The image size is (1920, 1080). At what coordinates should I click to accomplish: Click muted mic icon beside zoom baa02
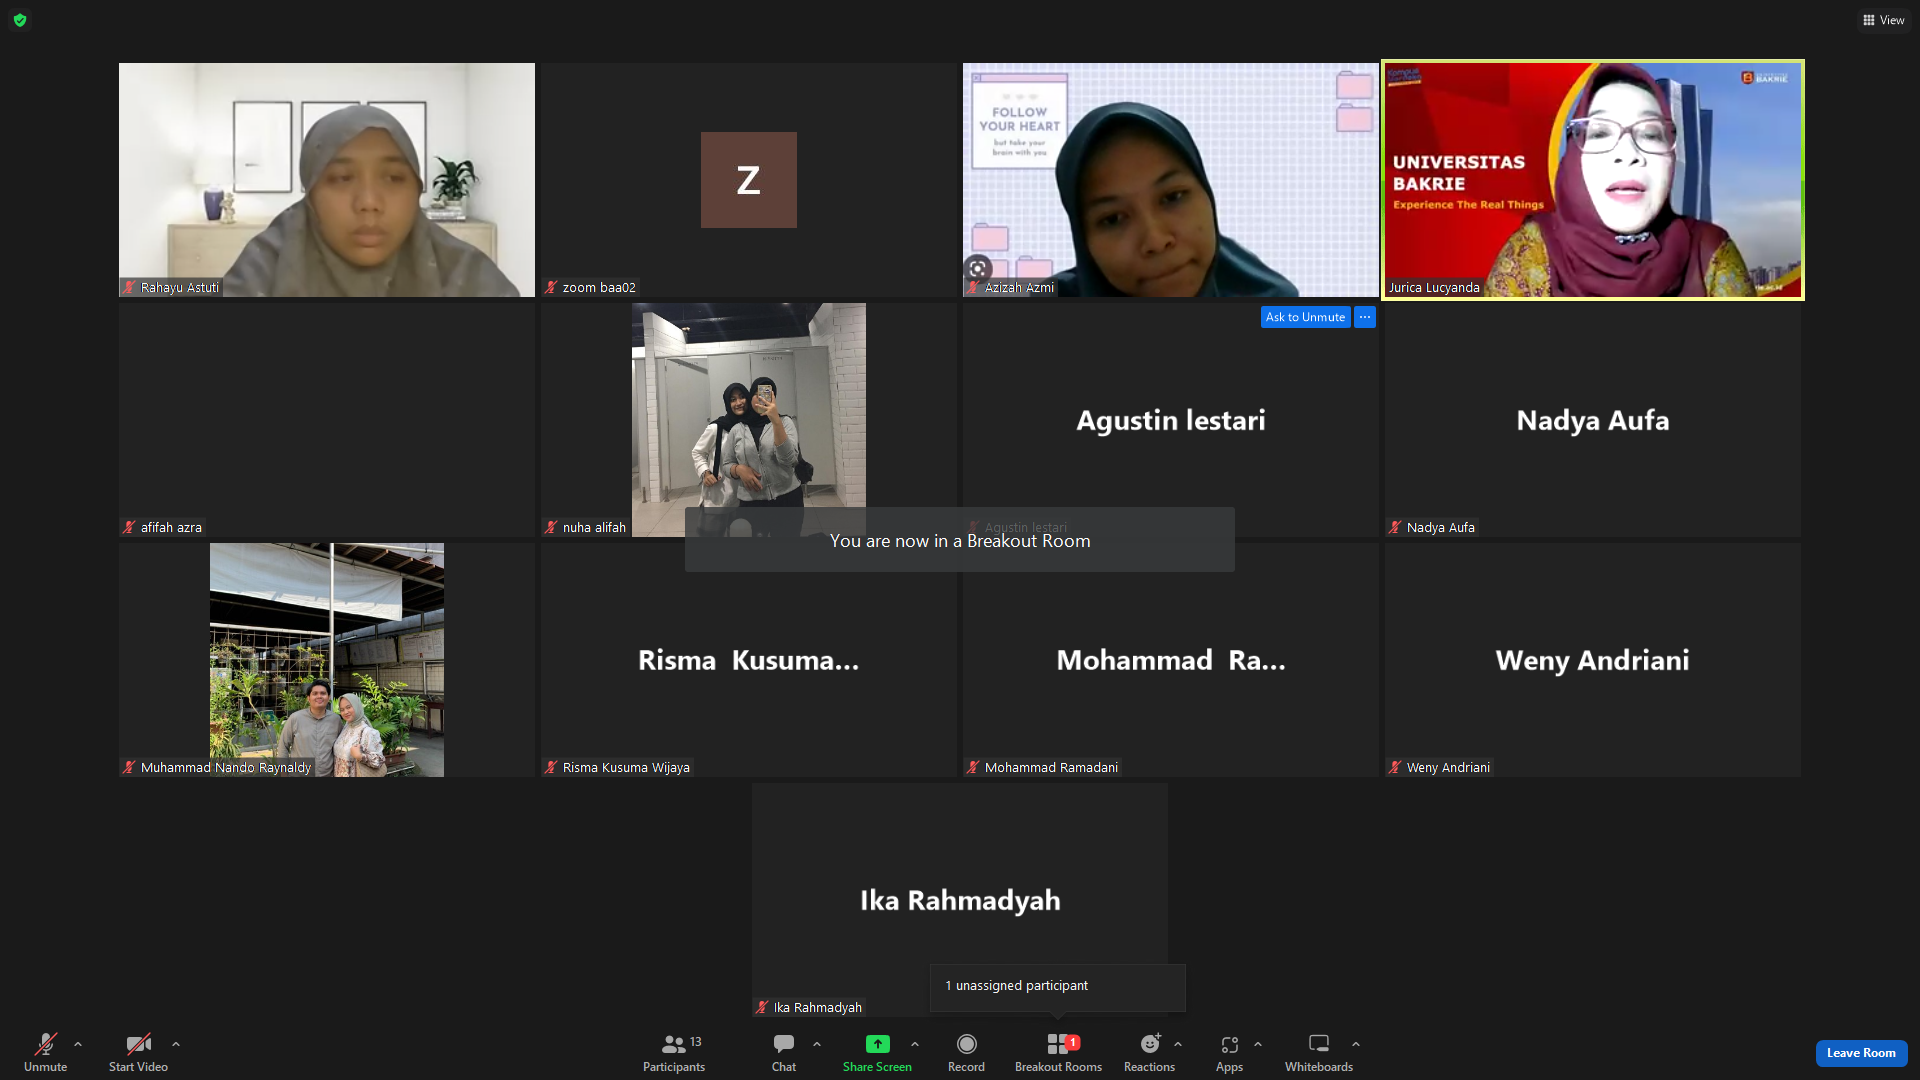point(551,288)
